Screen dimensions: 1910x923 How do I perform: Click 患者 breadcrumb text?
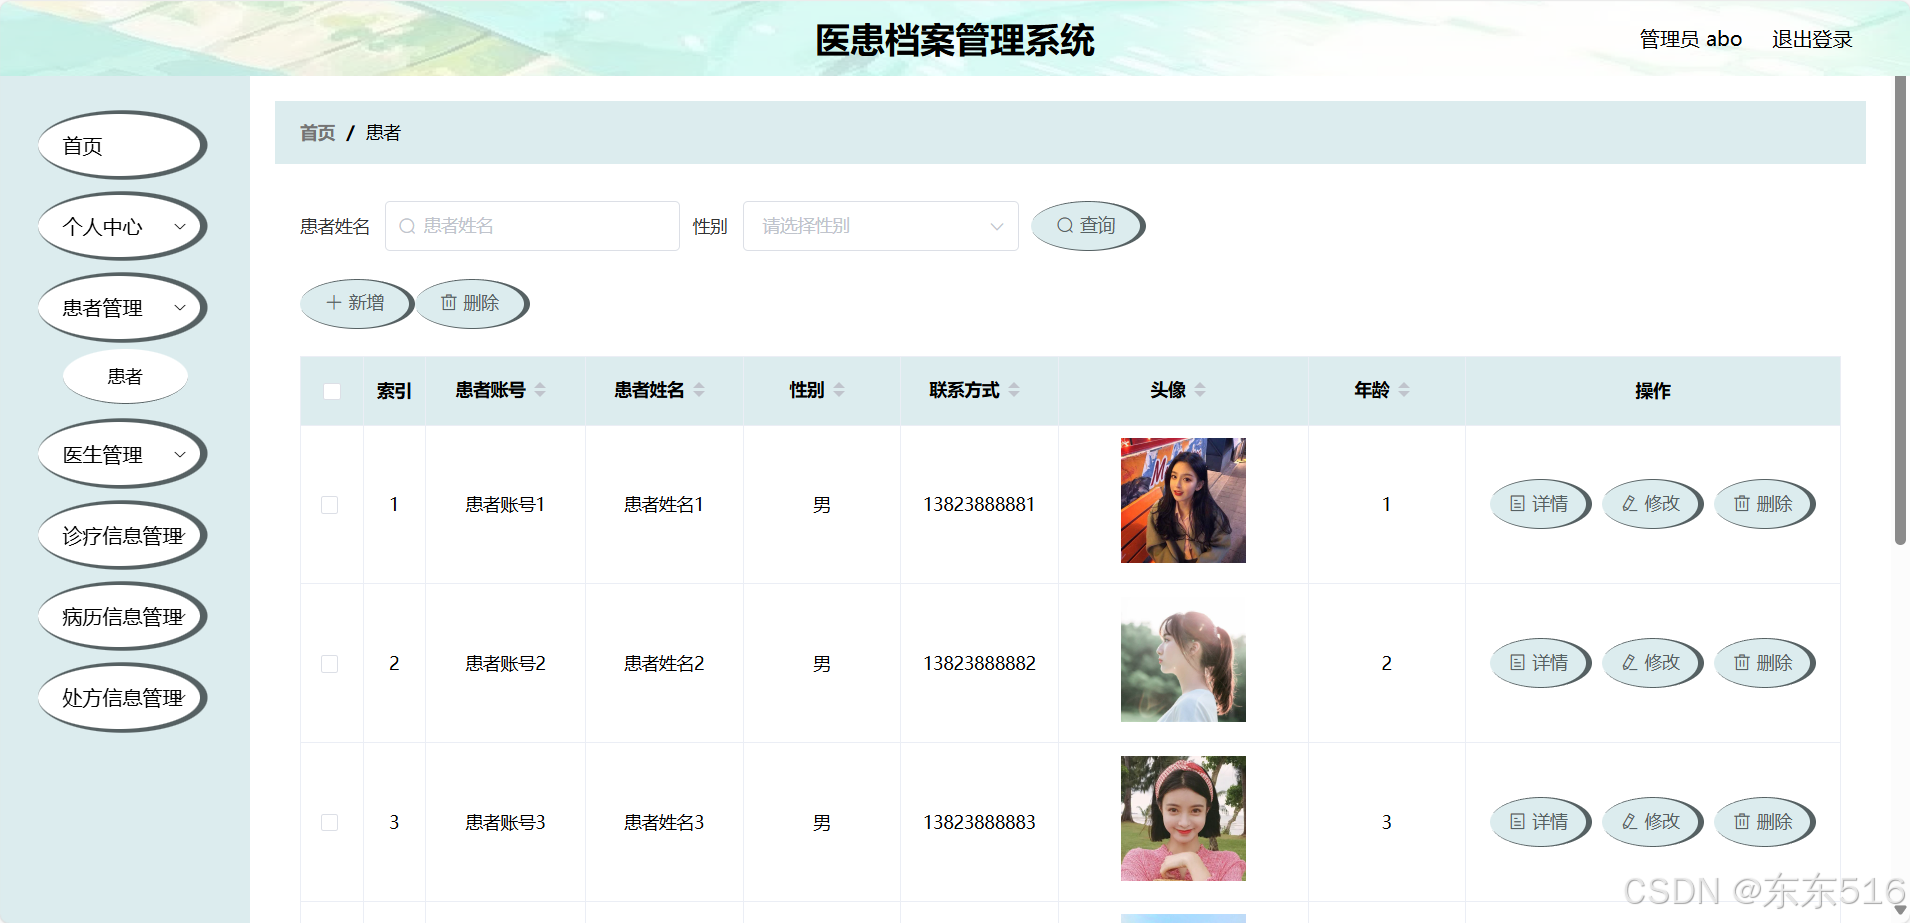383,133
